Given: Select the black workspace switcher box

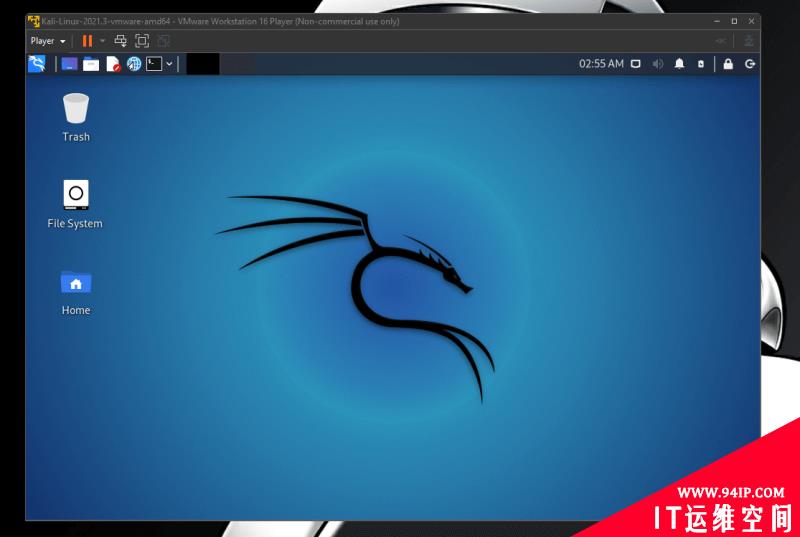Looking at the screenshot, I should pyautogui.click(x=203, y=64).
